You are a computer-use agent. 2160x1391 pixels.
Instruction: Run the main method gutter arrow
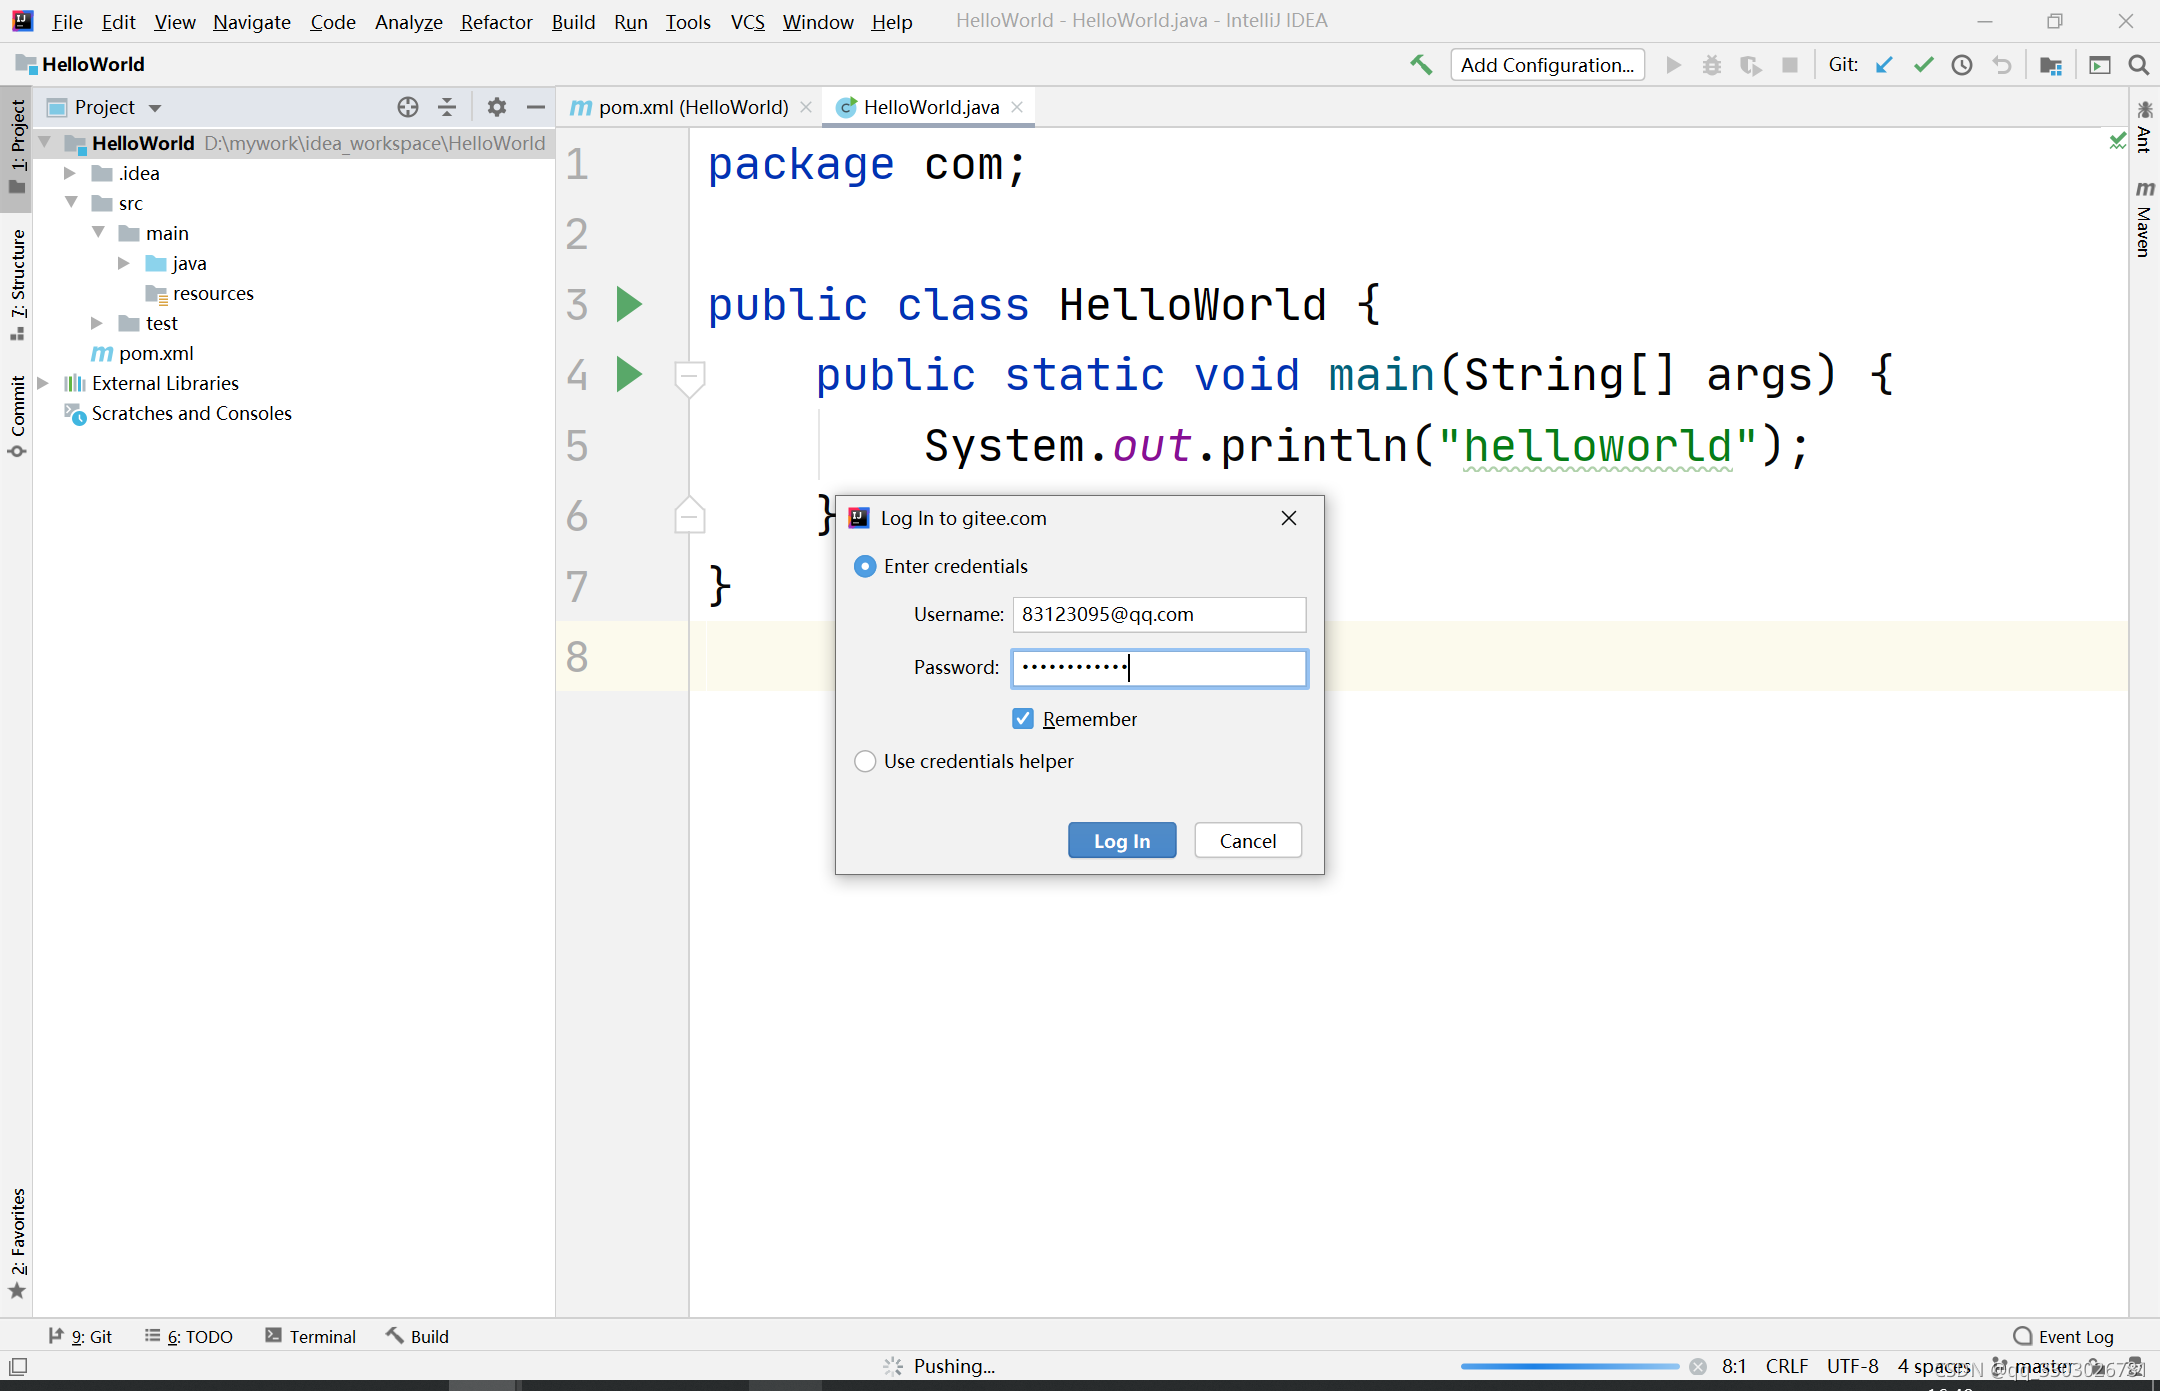[629, 375]
